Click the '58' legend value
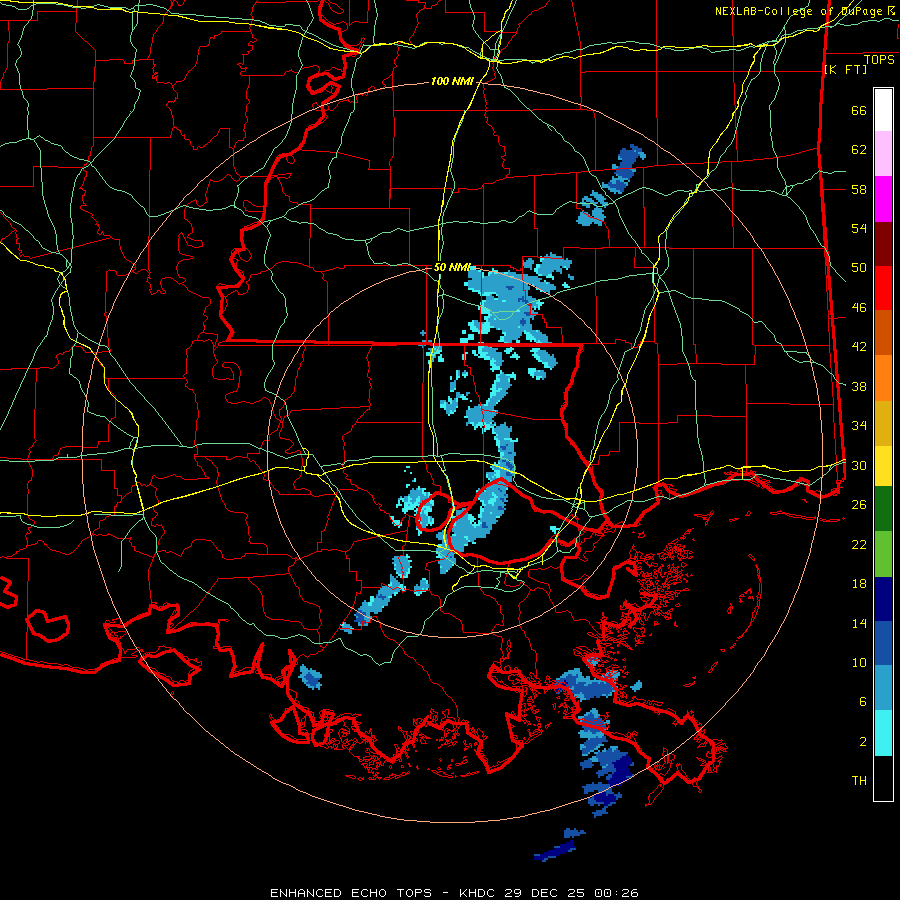The width and height of the screenshot is (900, 900). coord(859,189)
